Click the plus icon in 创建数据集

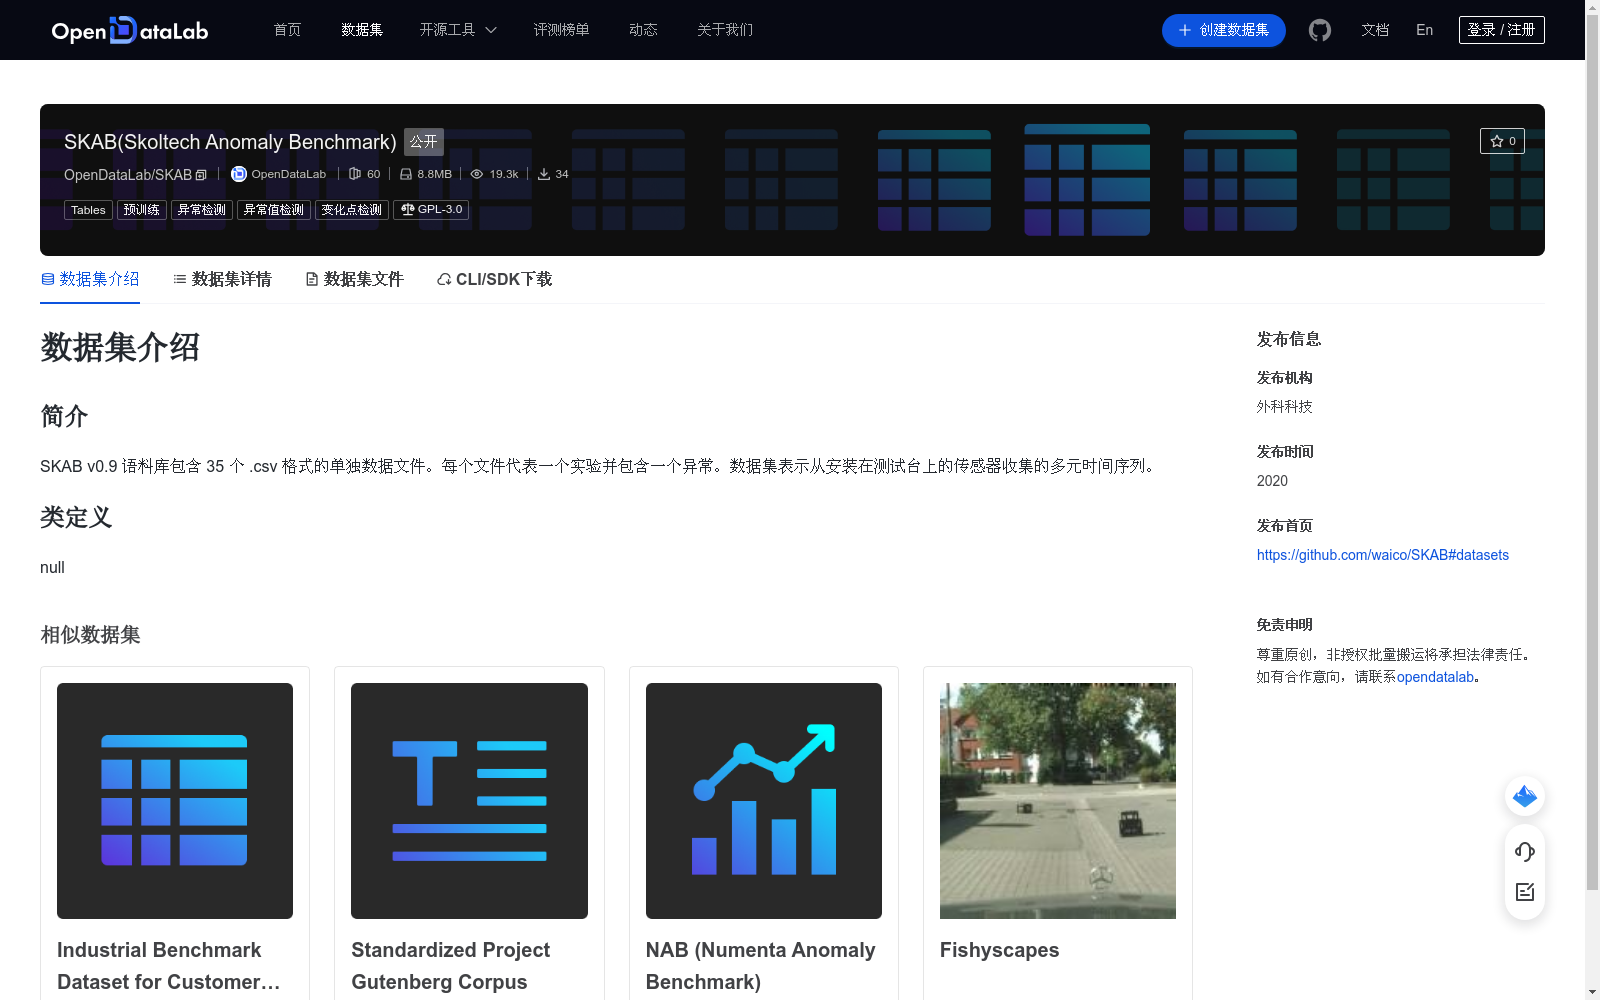(x=1185, y=30)
